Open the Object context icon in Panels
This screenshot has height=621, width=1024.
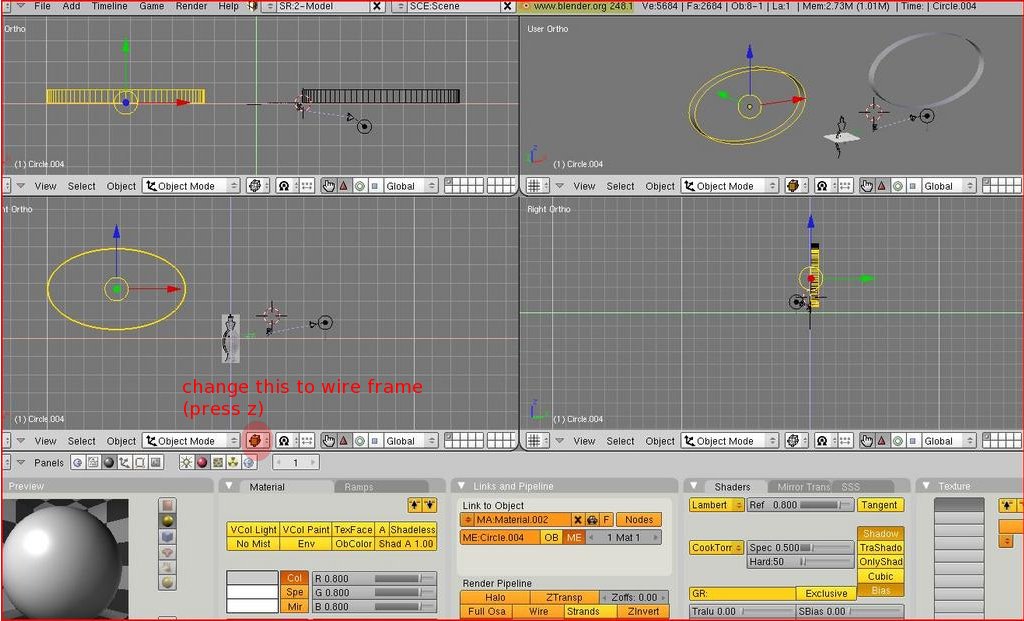click(125, 462)
